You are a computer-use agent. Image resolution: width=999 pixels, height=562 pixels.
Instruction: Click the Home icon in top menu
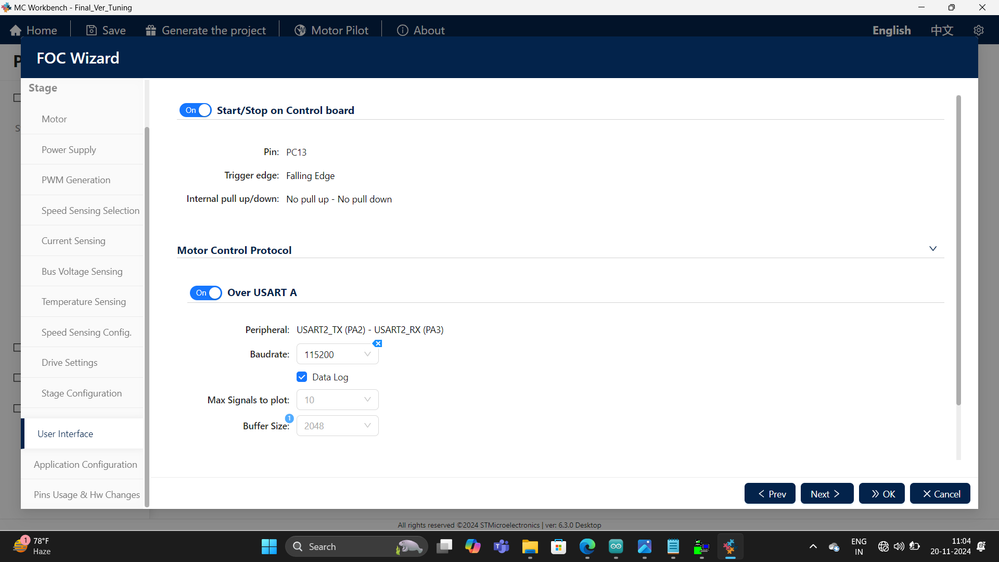tap(16, 31)
